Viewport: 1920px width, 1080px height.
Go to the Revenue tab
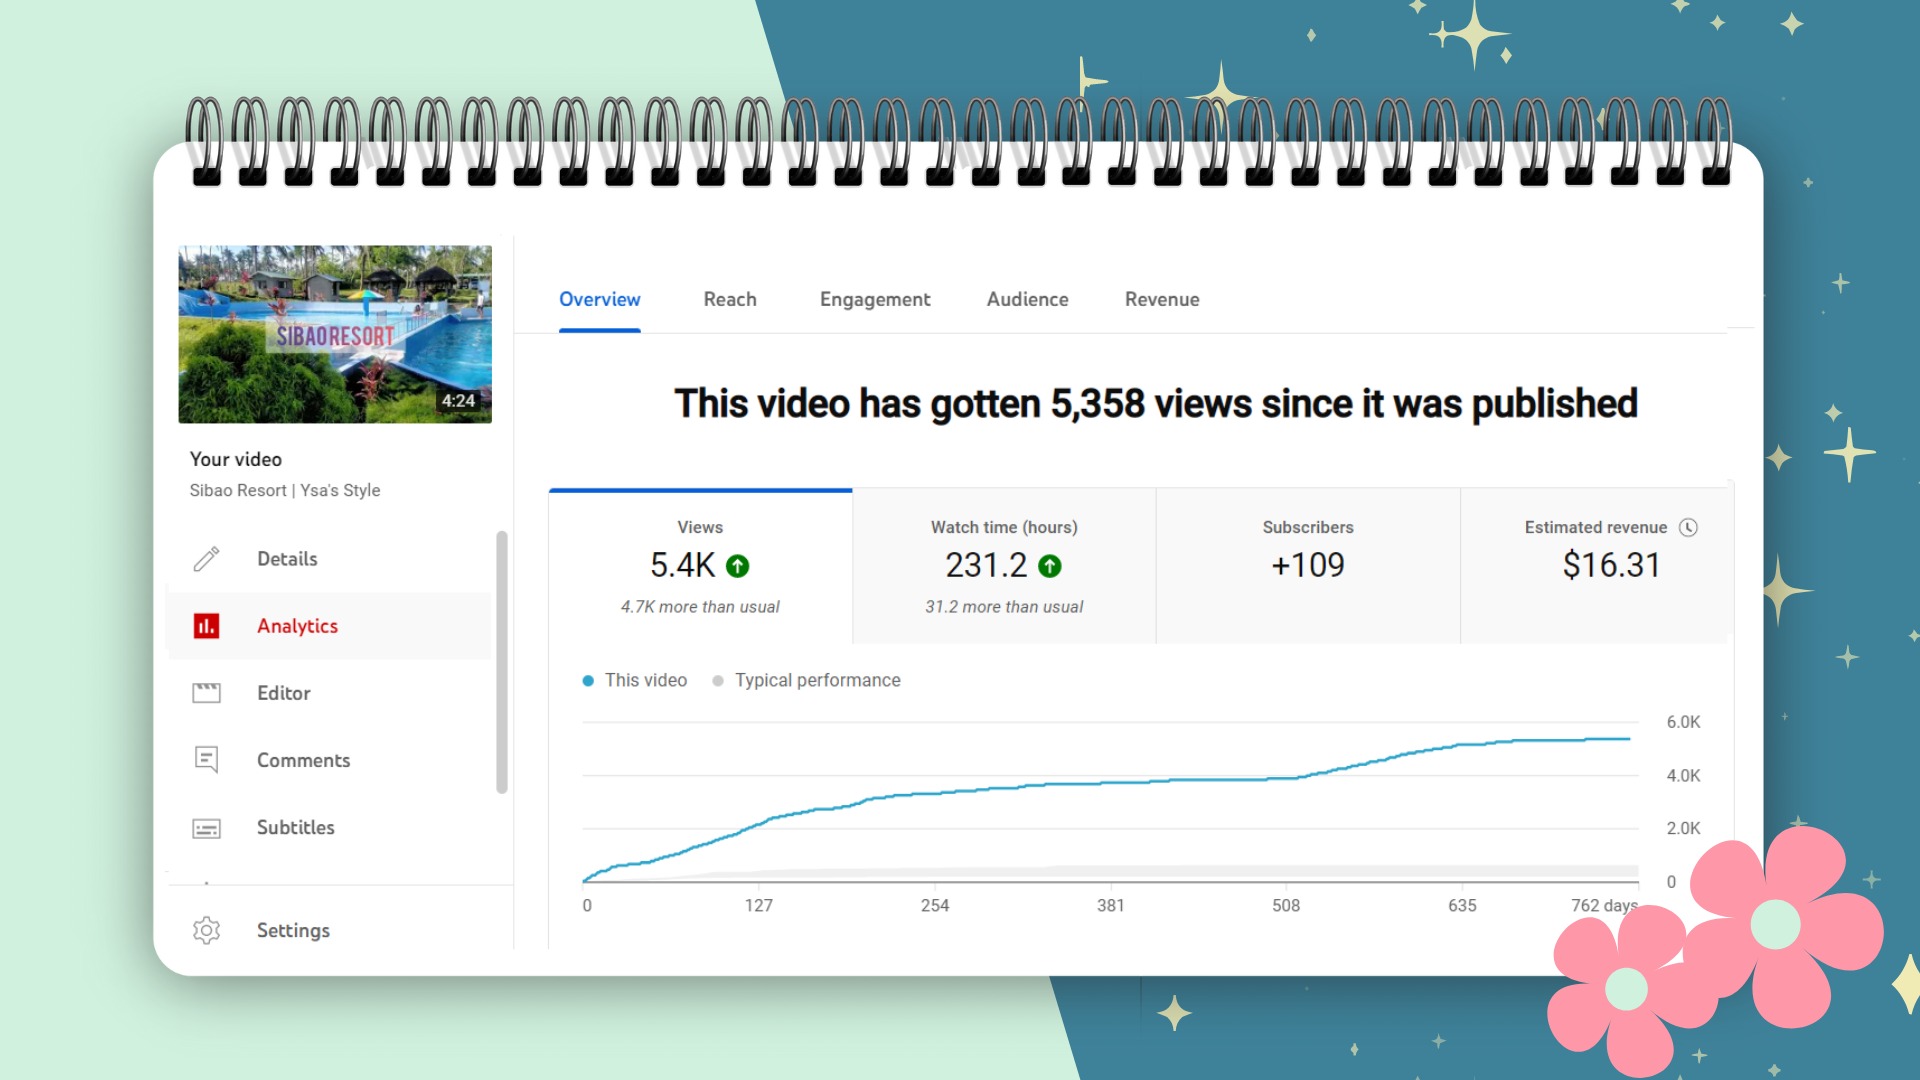(x=1161, y=299)
